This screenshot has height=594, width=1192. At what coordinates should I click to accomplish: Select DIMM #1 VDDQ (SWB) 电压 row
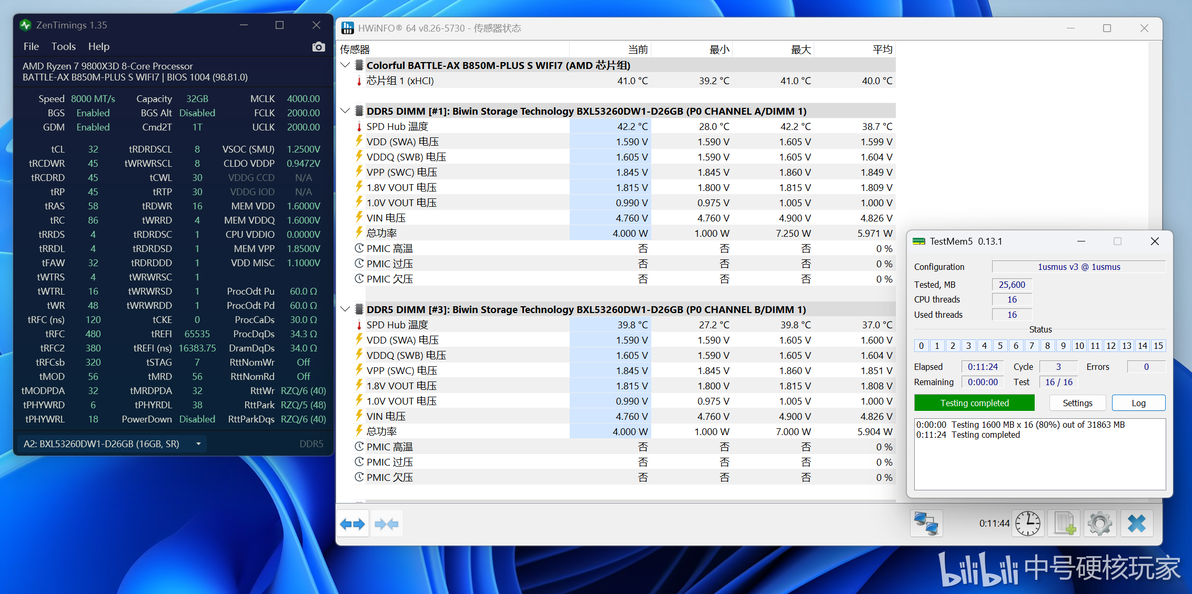[617, 157]
